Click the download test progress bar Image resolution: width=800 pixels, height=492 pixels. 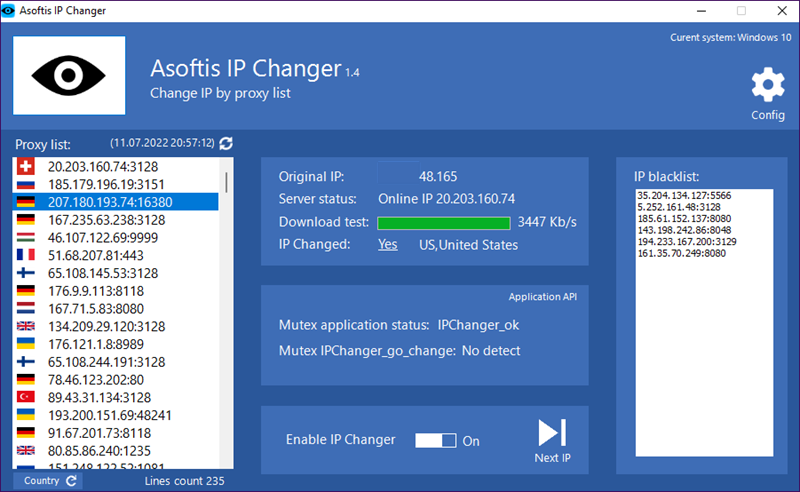tap(443, 223)
